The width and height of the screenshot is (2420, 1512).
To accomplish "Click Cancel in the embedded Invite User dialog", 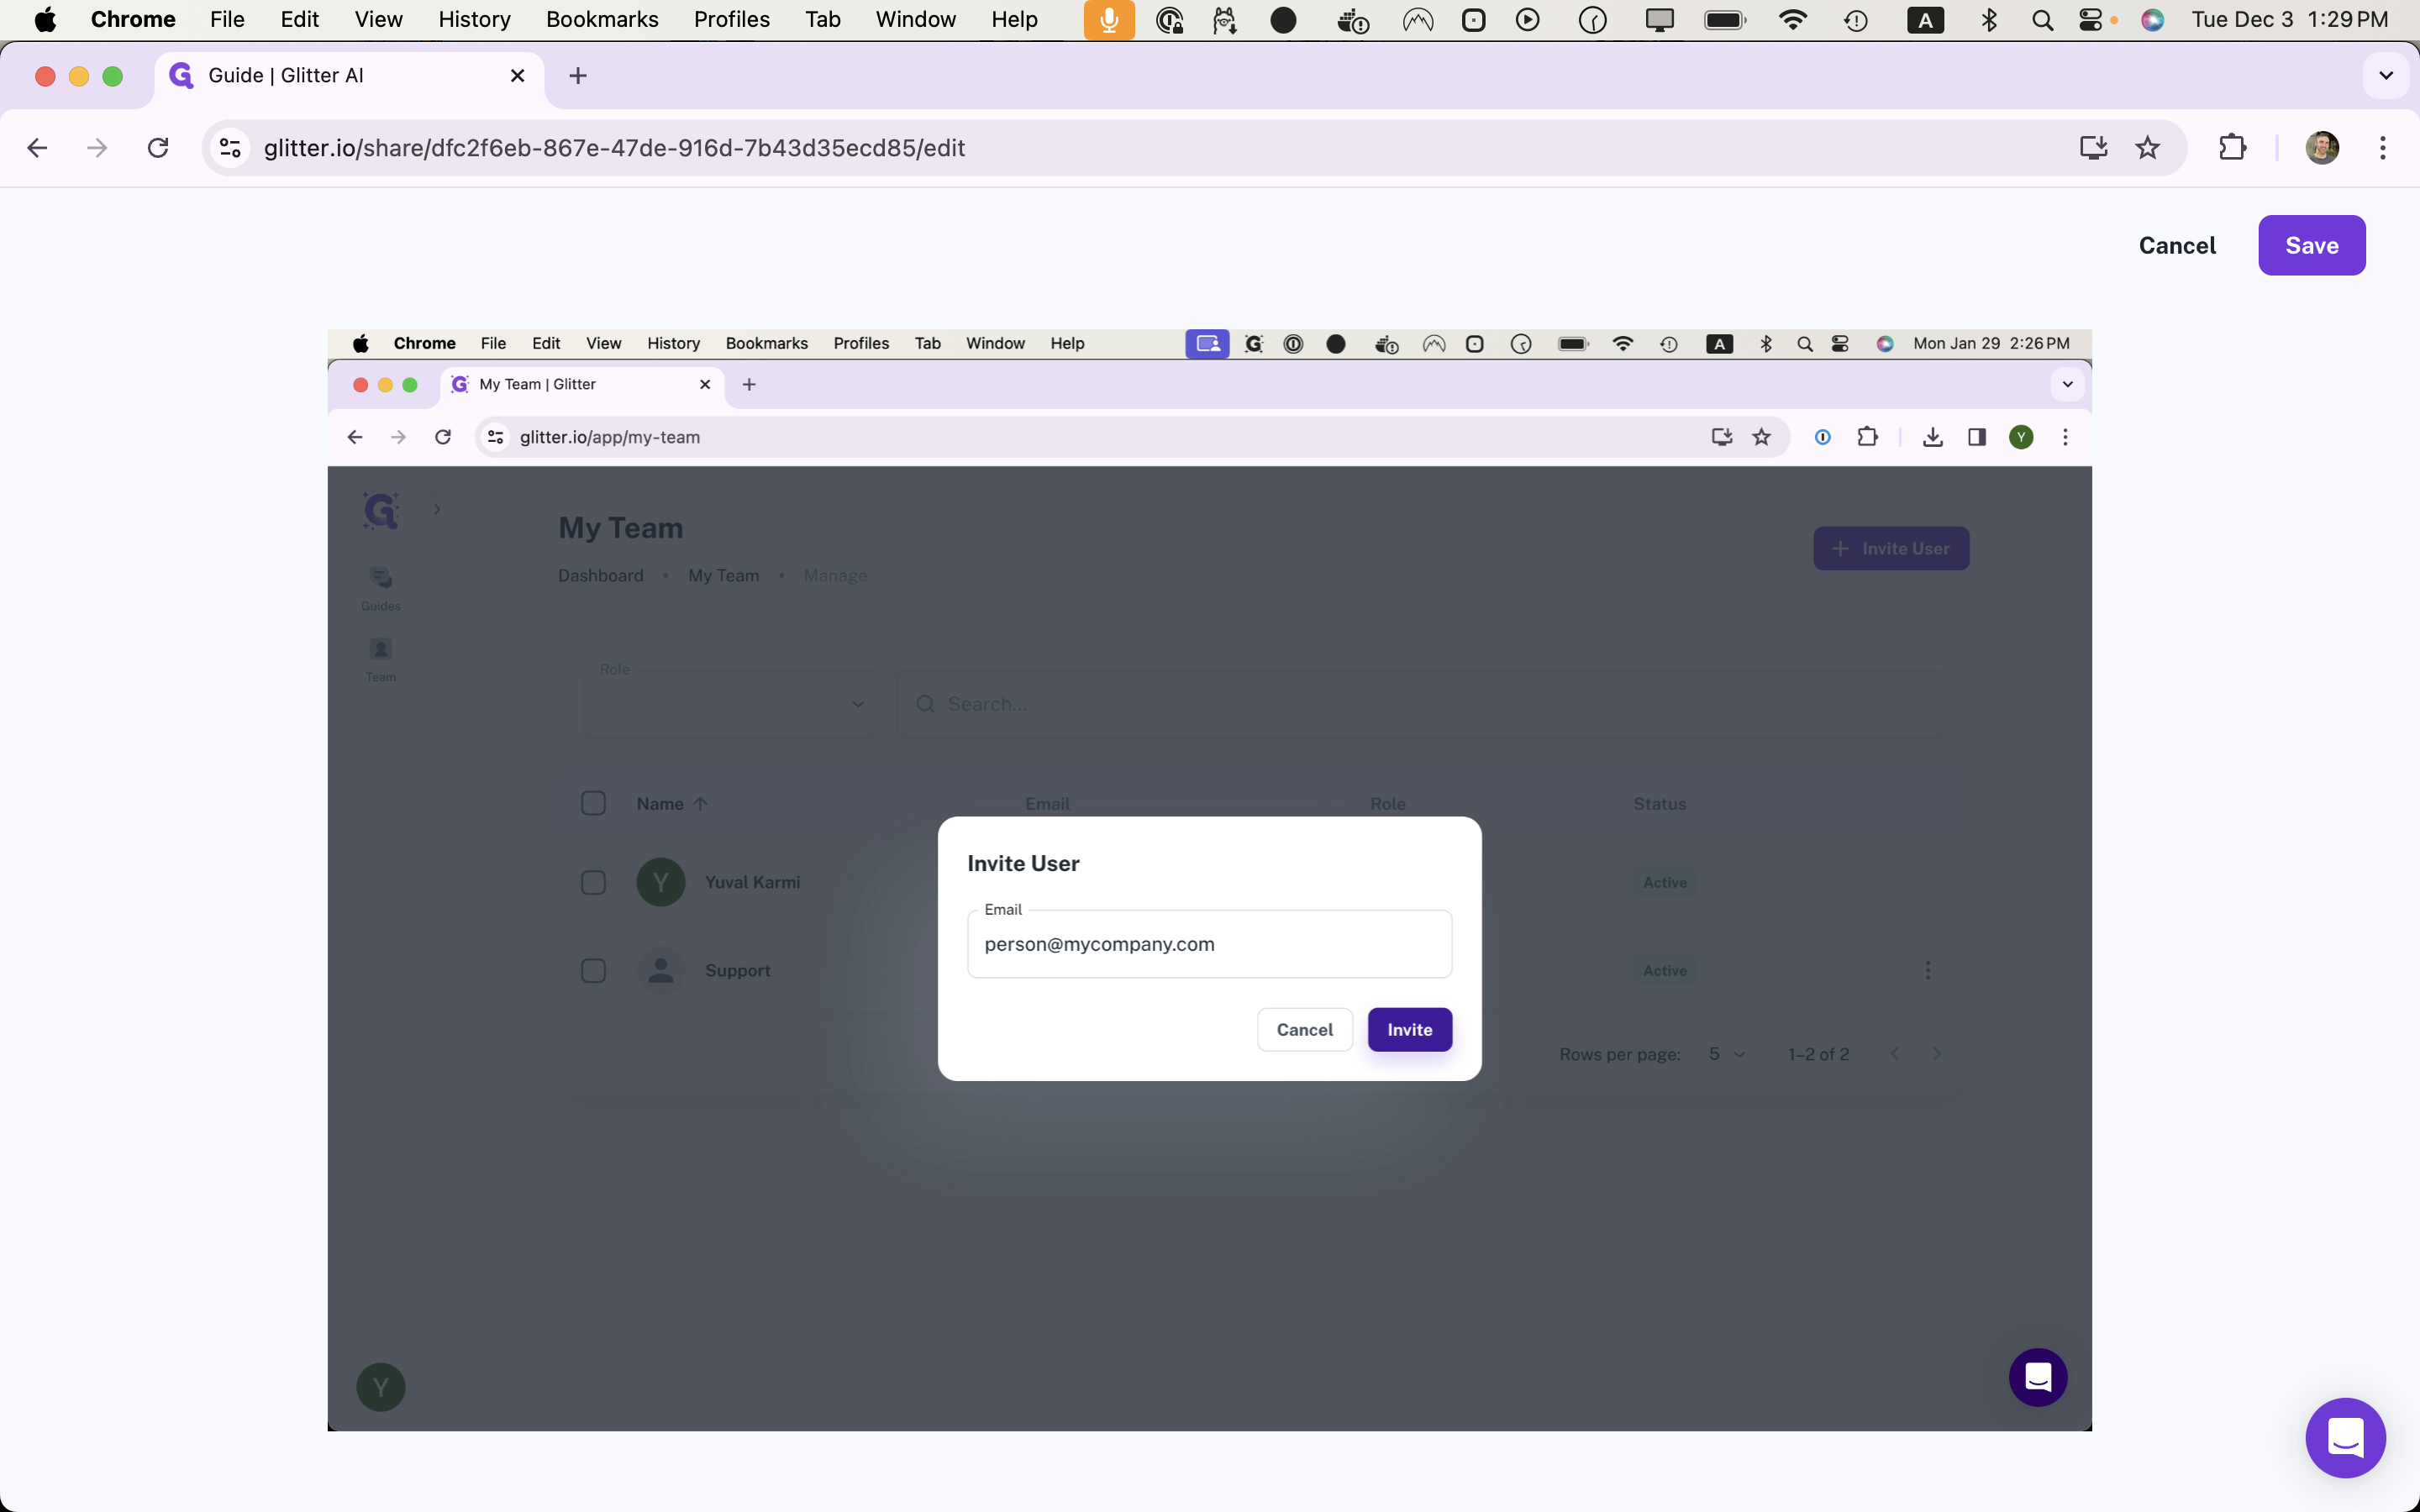I will point(1304,1029).
